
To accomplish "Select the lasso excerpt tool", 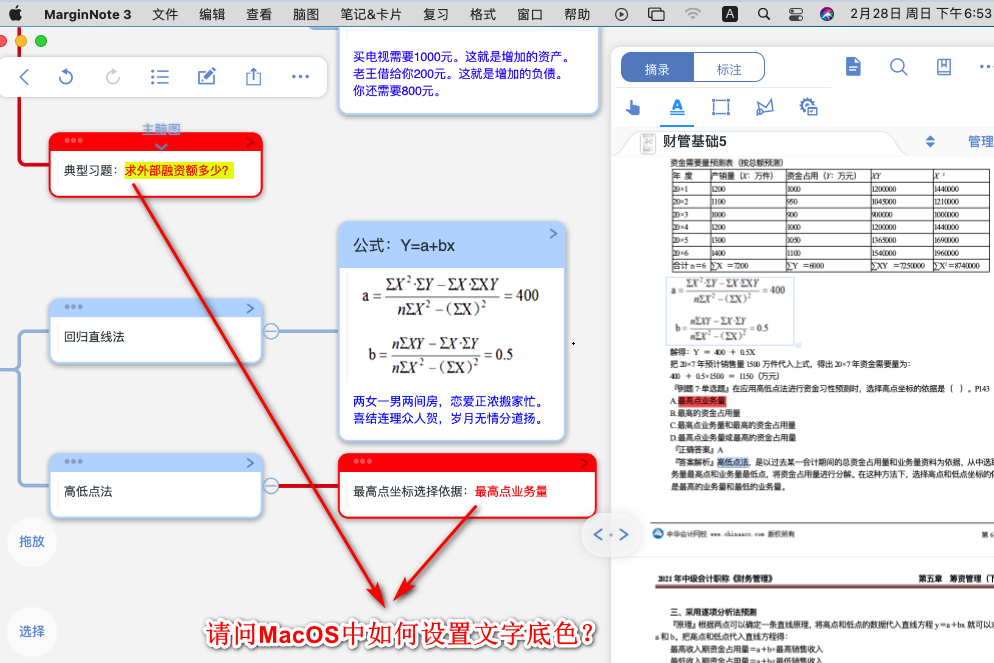I will [x=765, y=107].
